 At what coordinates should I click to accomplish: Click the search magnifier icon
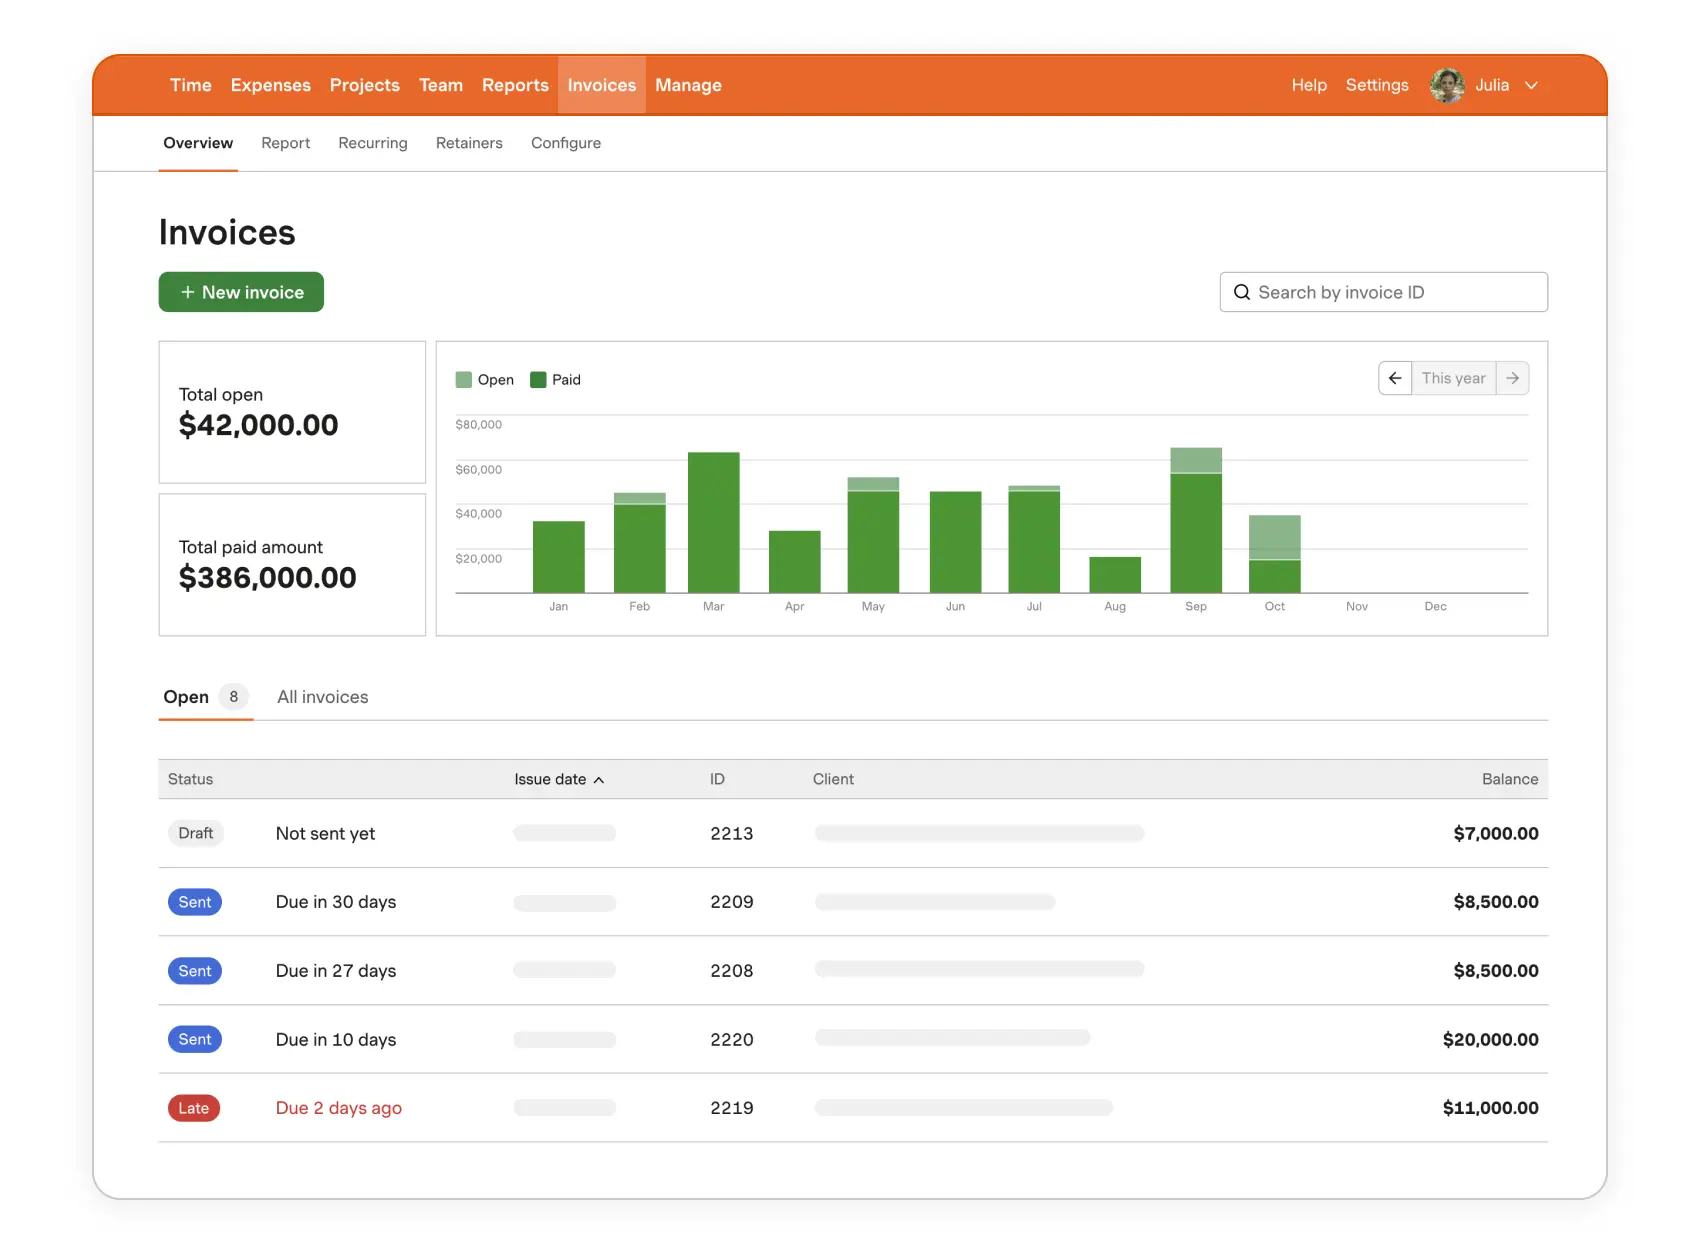[x=1242, y=292]
